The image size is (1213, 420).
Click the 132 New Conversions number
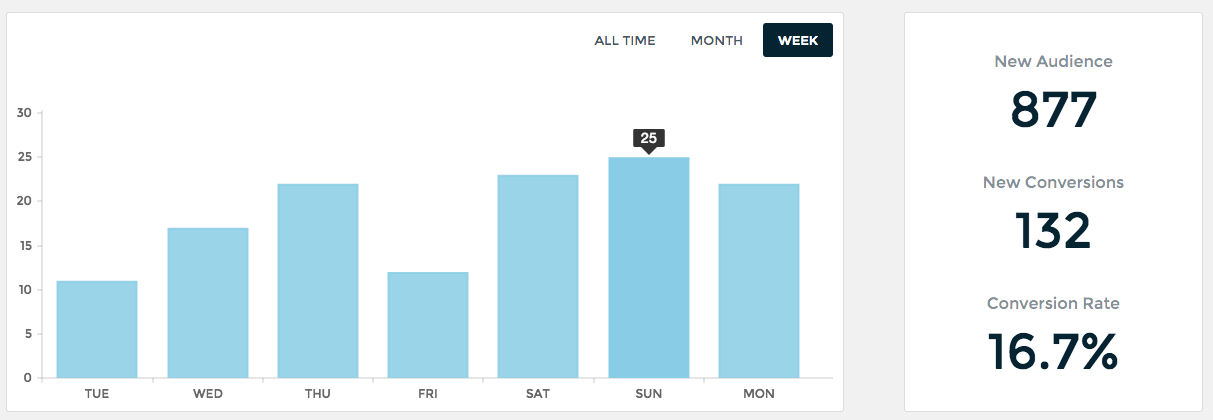(x=1053, y=231)
